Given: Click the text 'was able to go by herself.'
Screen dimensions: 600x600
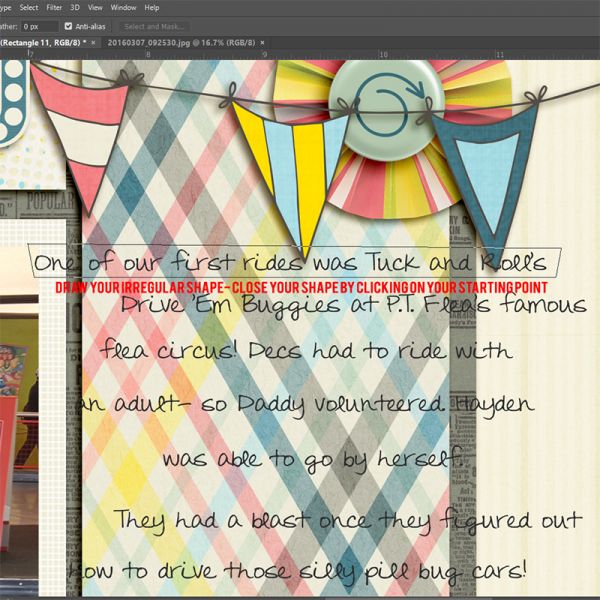Looking at the screenshot, I should [312, 459].
